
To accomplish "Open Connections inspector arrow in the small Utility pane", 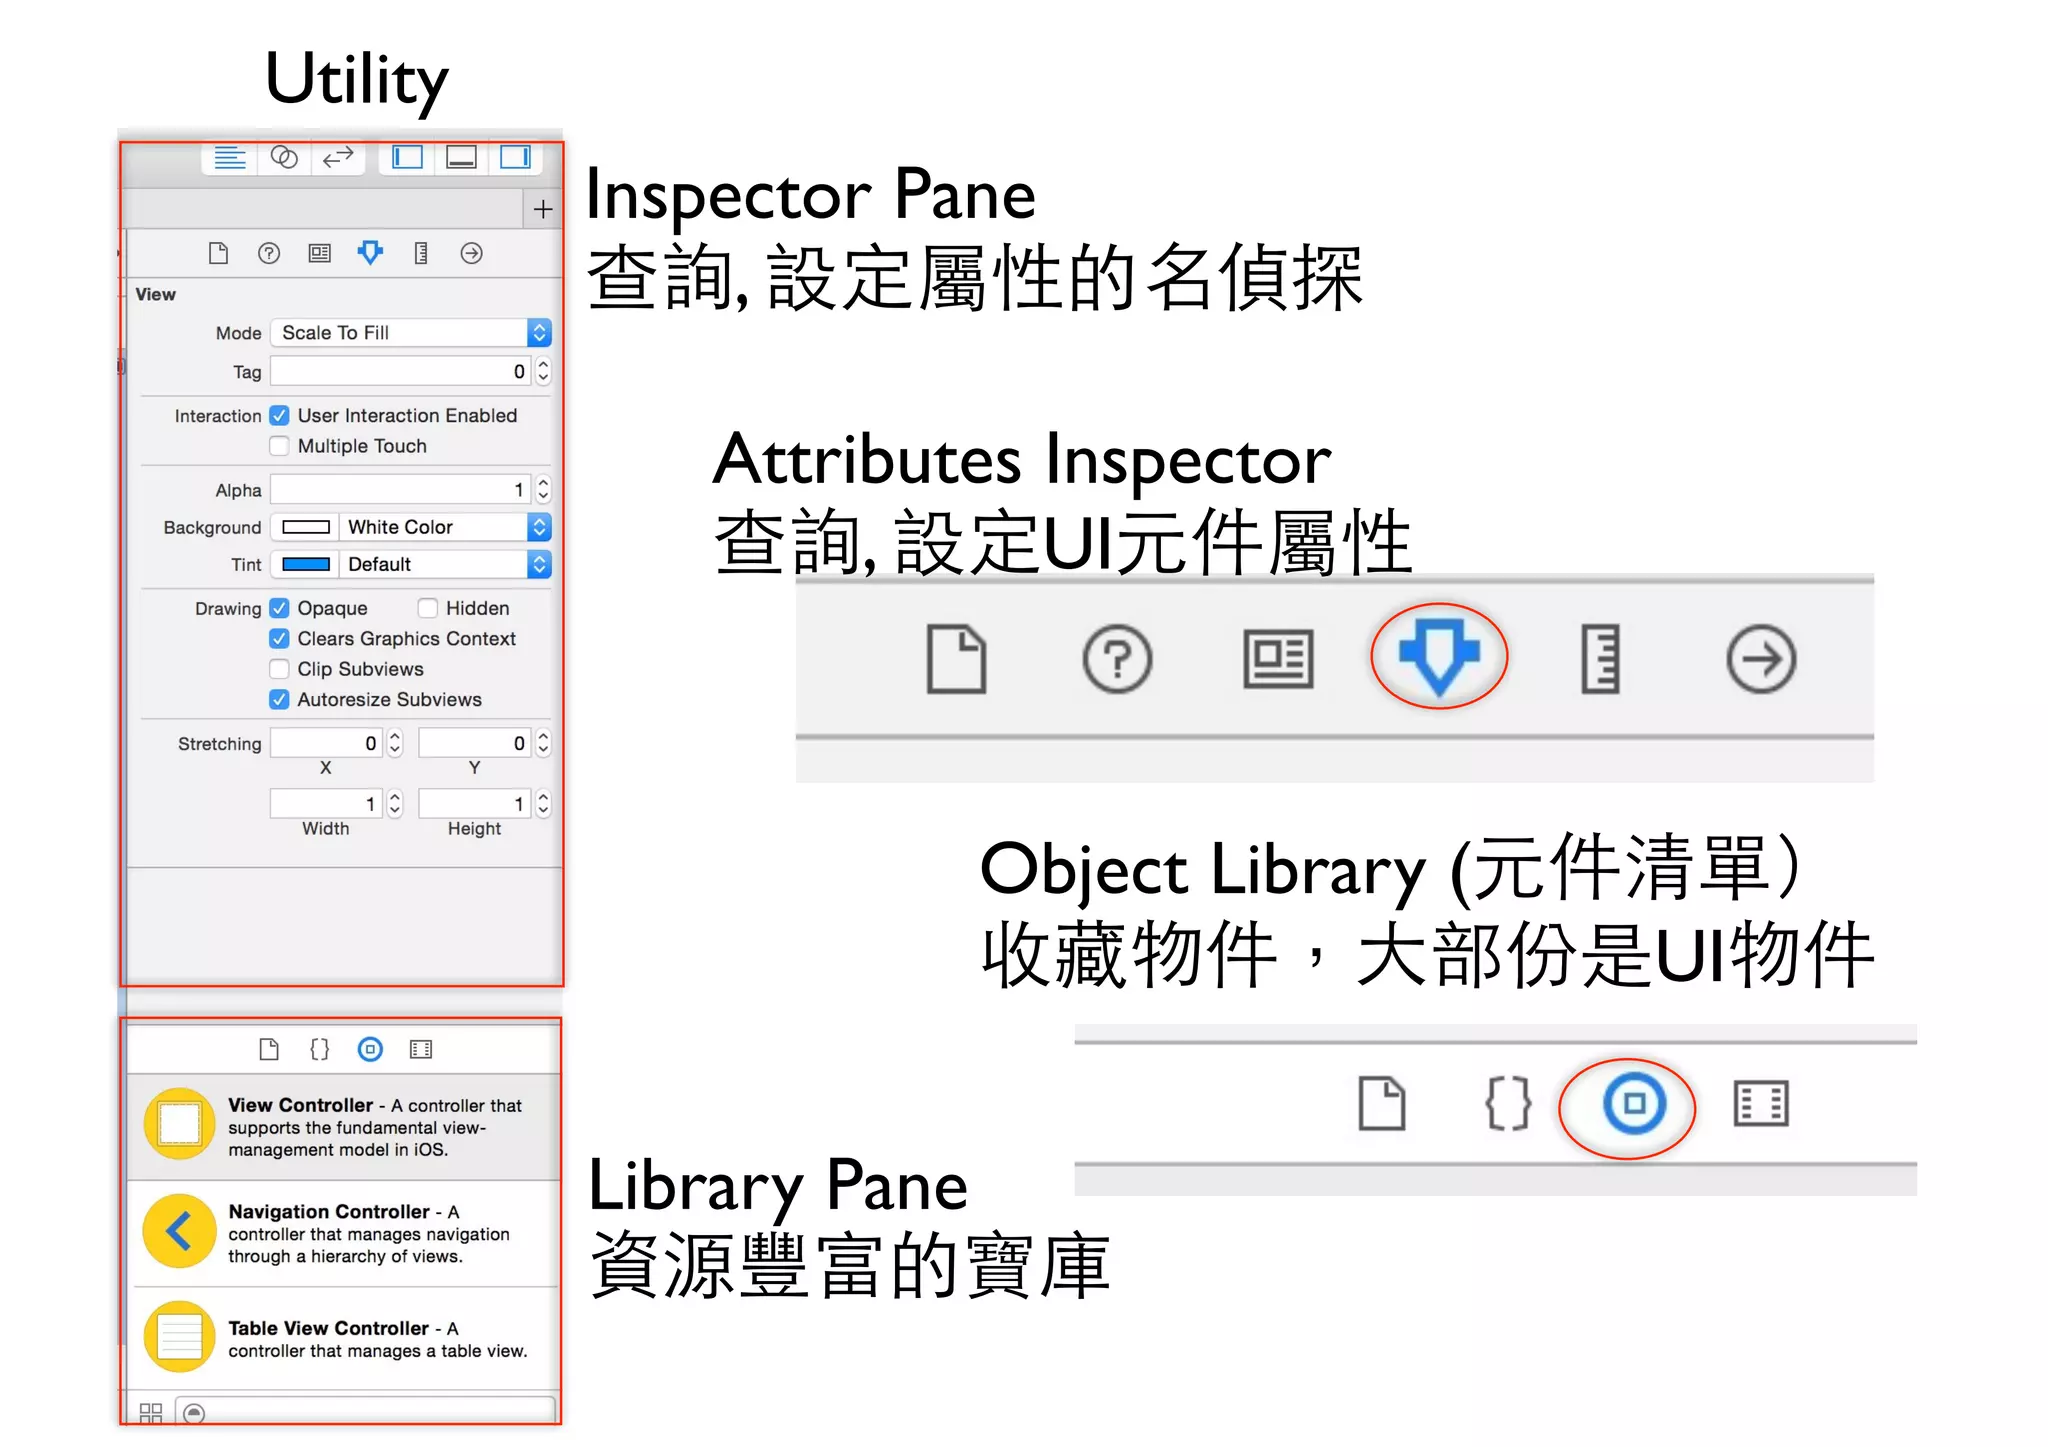I will (472, 253).
